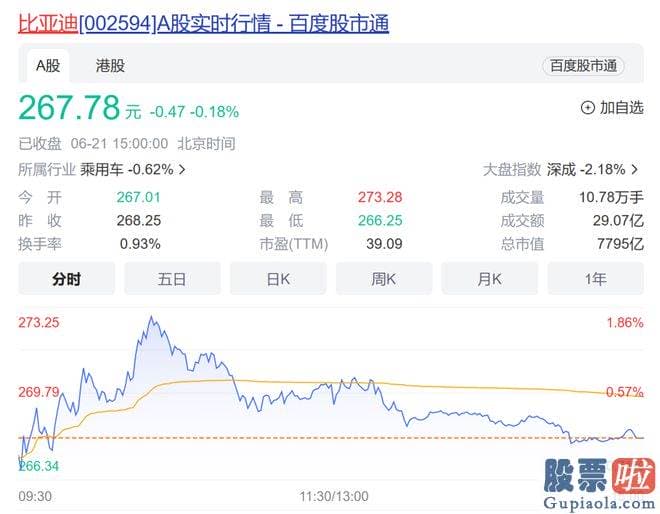Click the chart axis label 266.34

[39, 466]
